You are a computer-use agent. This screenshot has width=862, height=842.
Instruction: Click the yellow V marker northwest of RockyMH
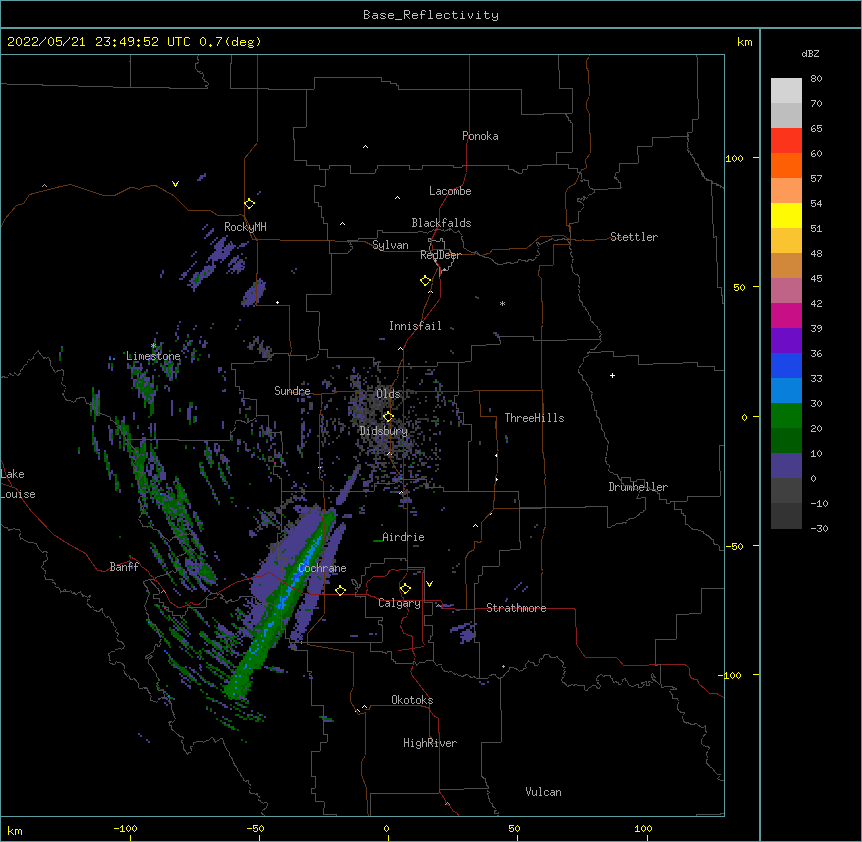pos(175,184)
